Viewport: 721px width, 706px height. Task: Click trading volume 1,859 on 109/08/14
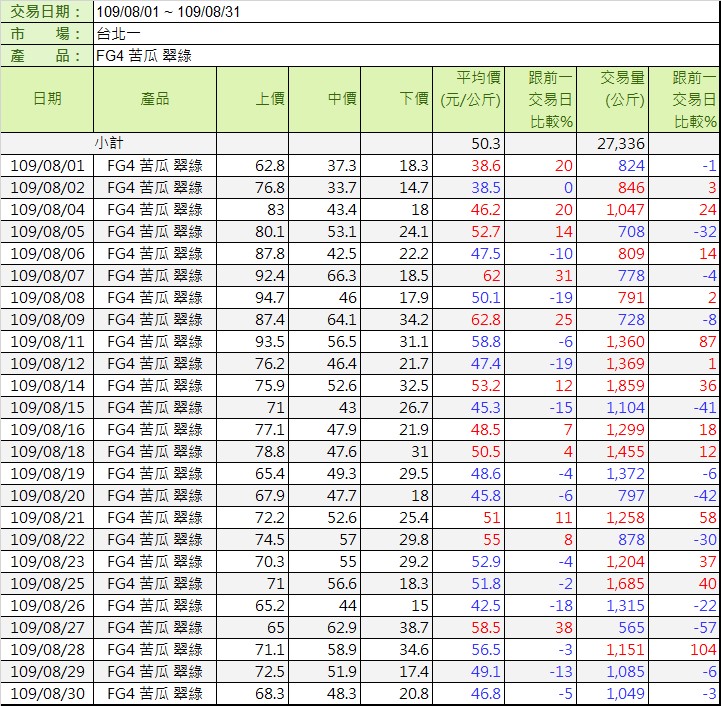[x=626, y=386]
